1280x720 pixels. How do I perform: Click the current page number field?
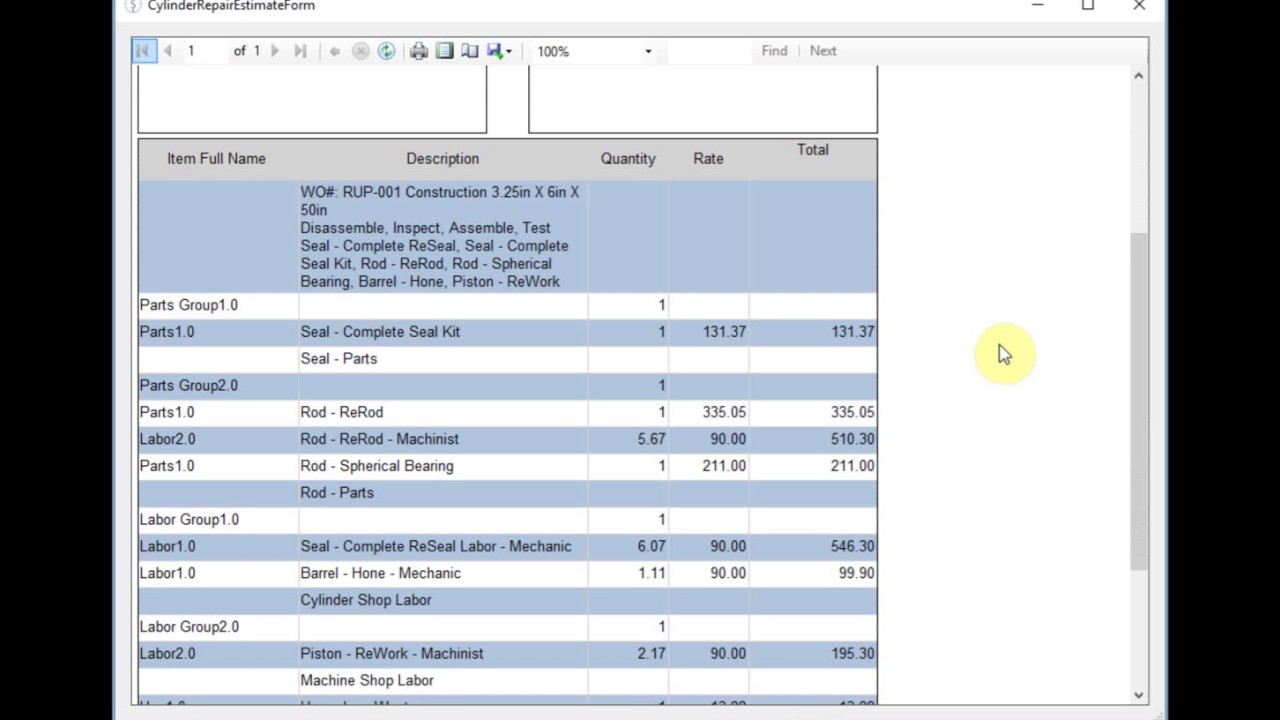pyautogui.click(x=204, y=51)
